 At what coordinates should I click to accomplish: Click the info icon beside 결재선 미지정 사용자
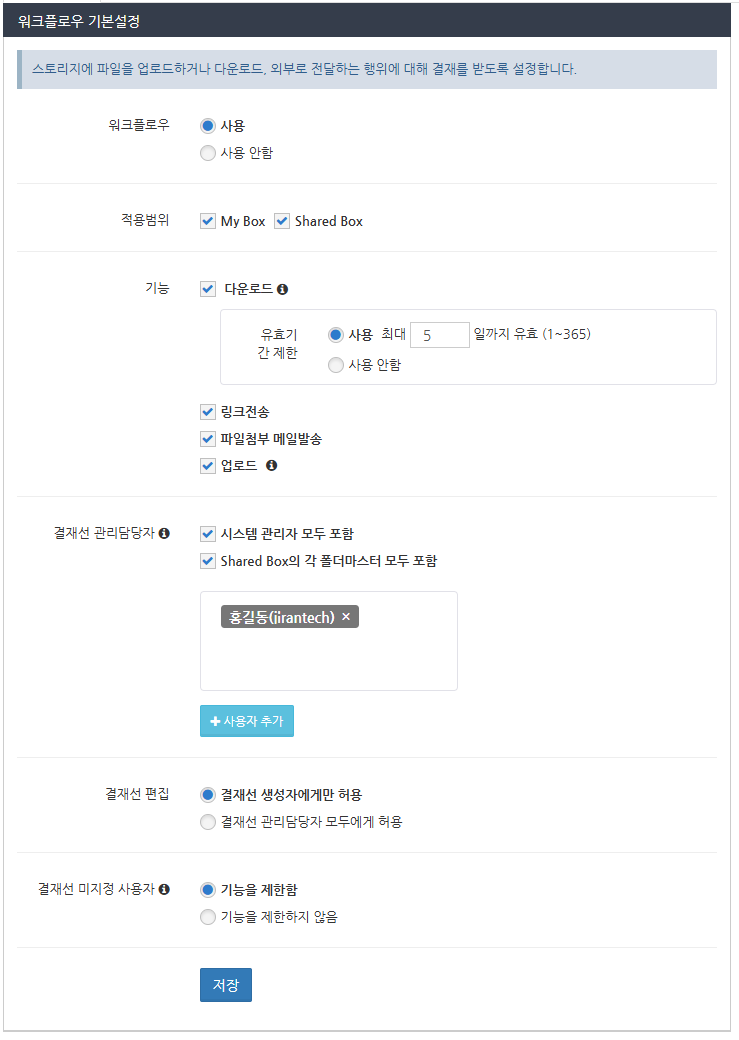point(164,889)
